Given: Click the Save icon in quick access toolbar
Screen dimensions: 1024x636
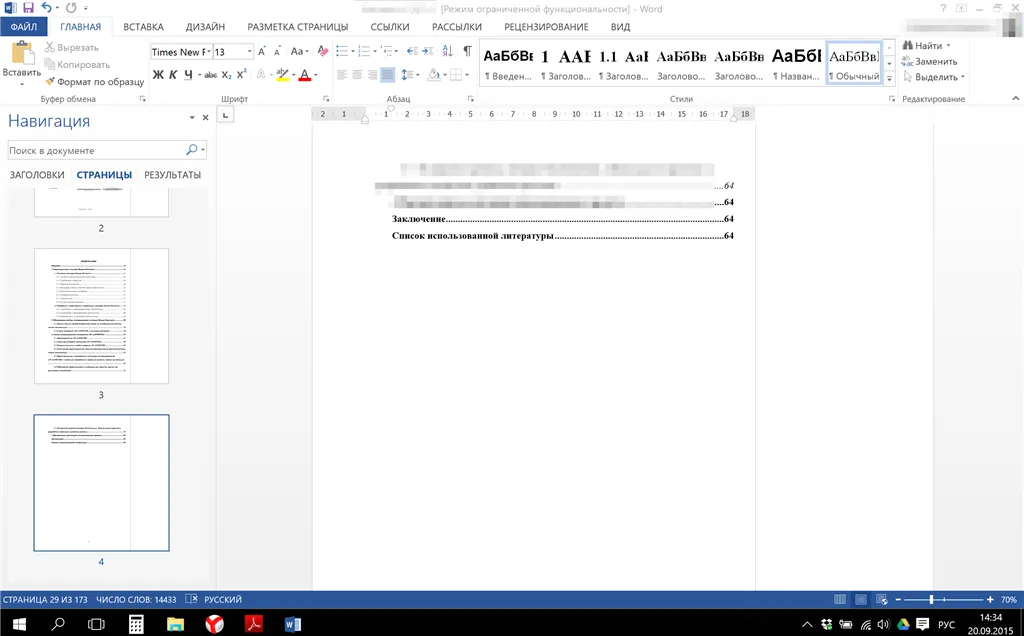Looking at the screenshot, I should [x=28, y=8].
